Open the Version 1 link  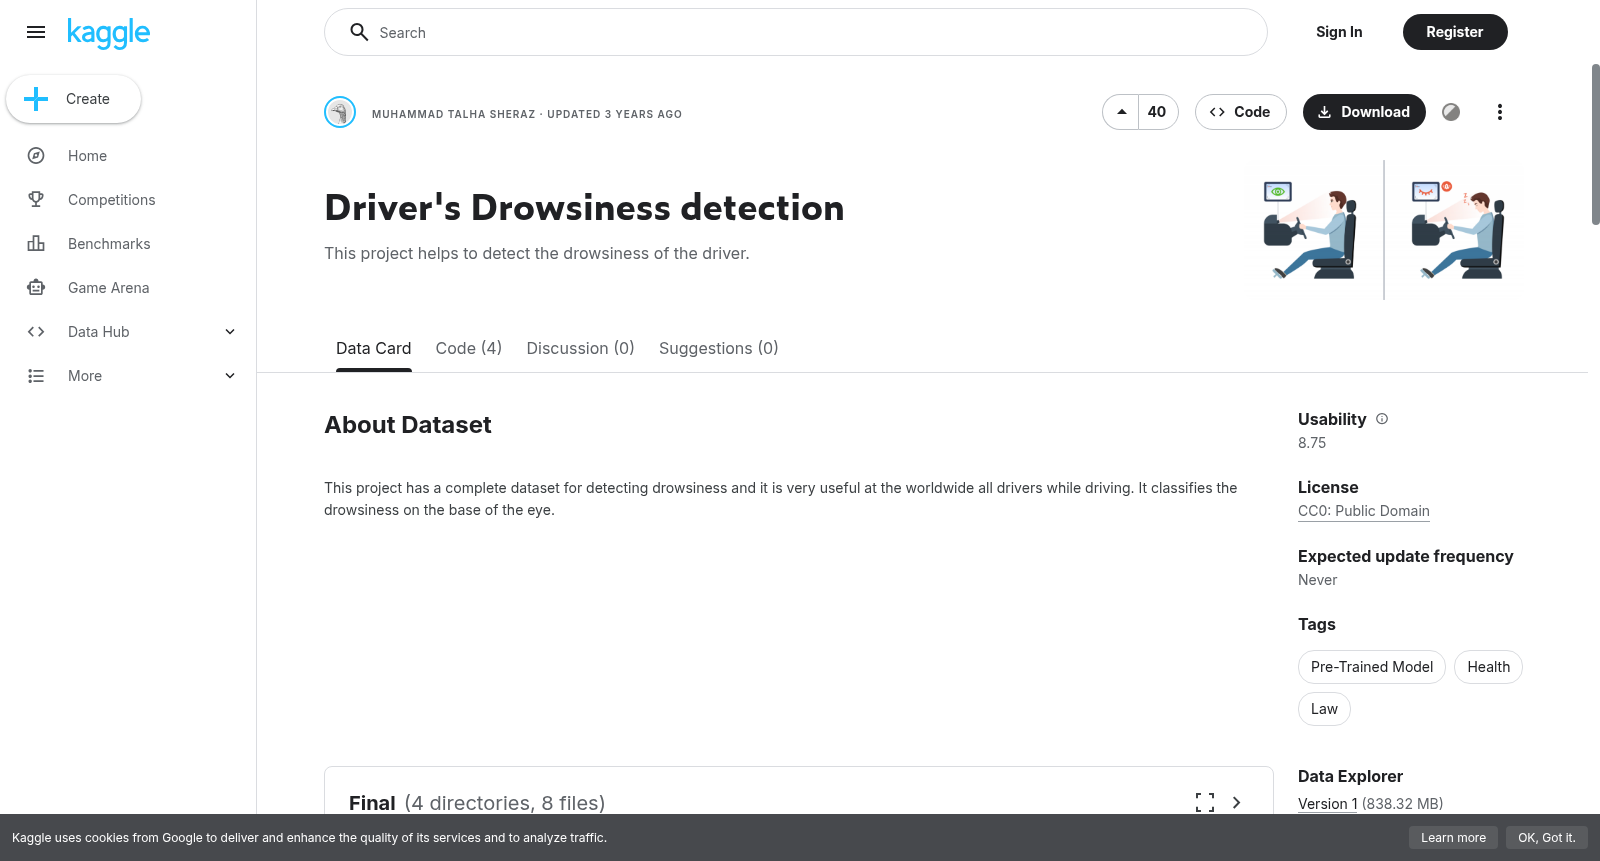pos(1328,804)
